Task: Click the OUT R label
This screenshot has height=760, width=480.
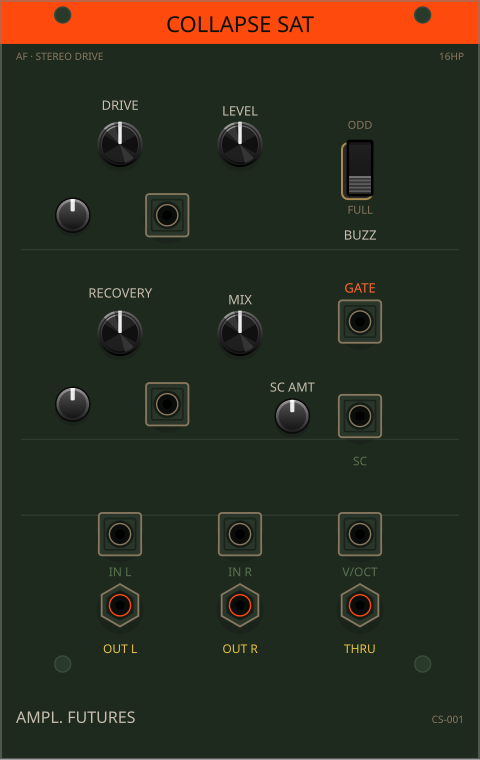Action: (x=240, y=649)
